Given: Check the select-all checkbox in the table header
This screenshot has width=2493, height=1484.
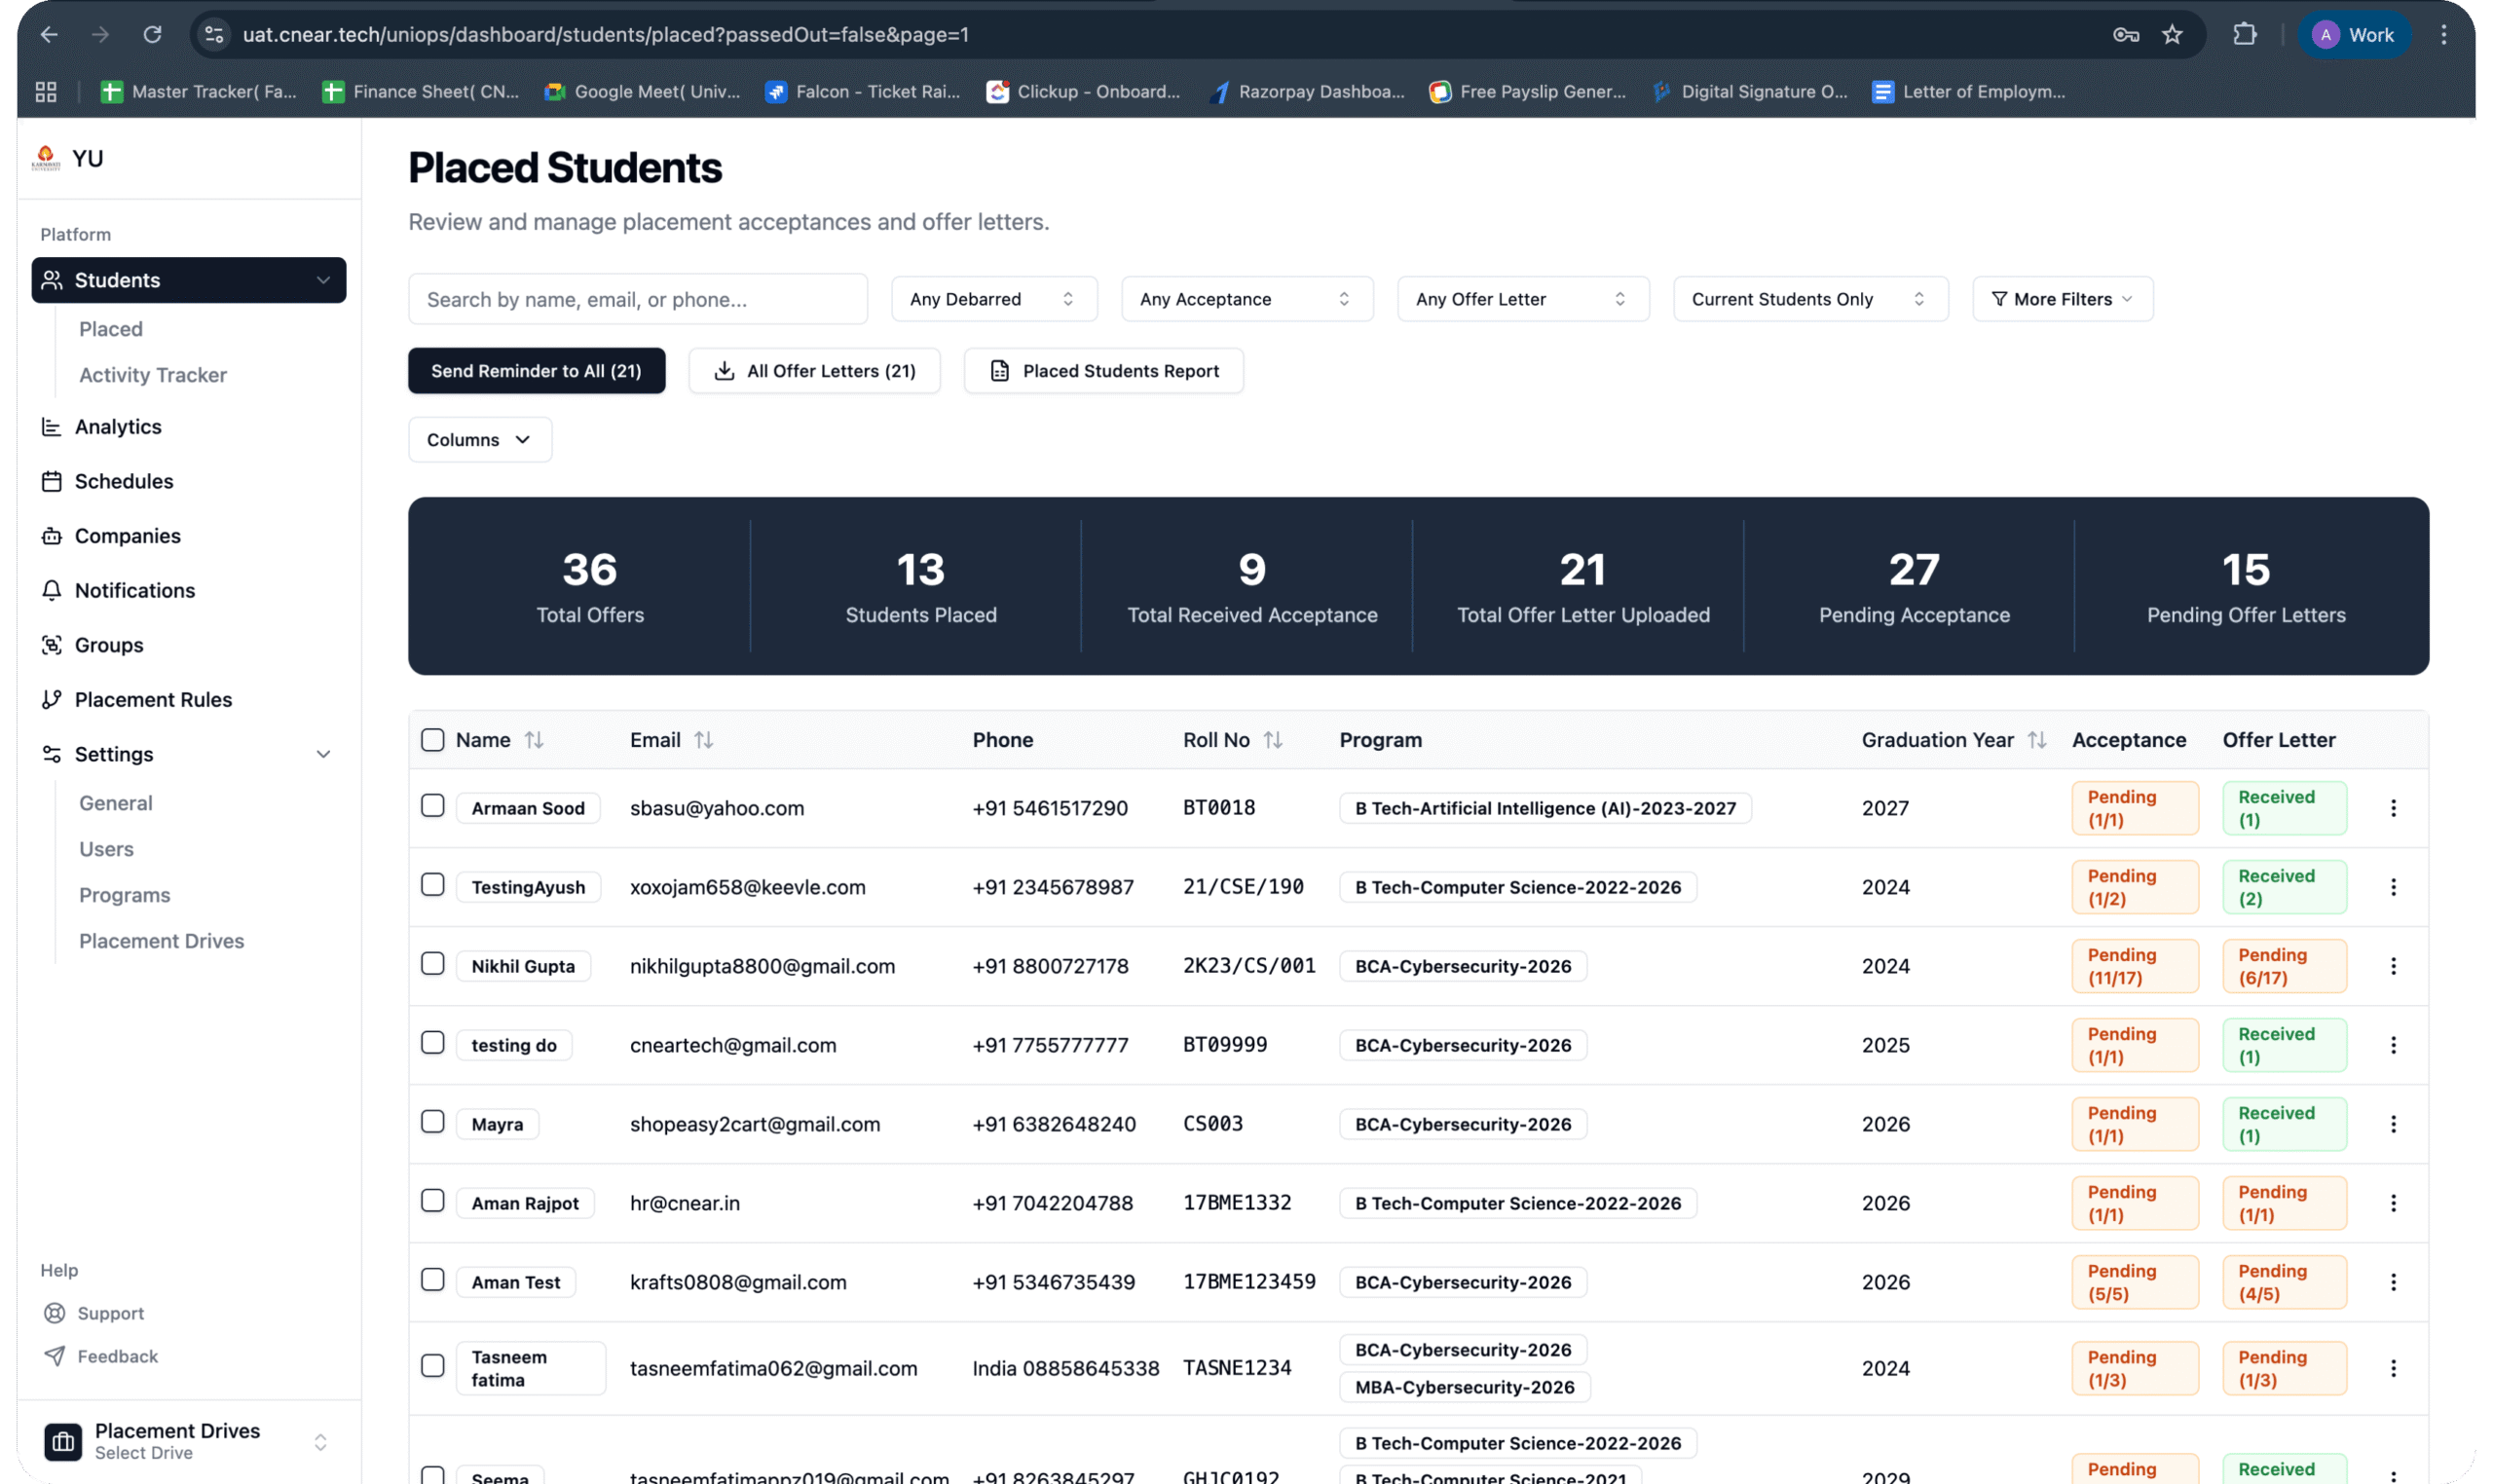Looking at the screenshot, I should (432, 740).
